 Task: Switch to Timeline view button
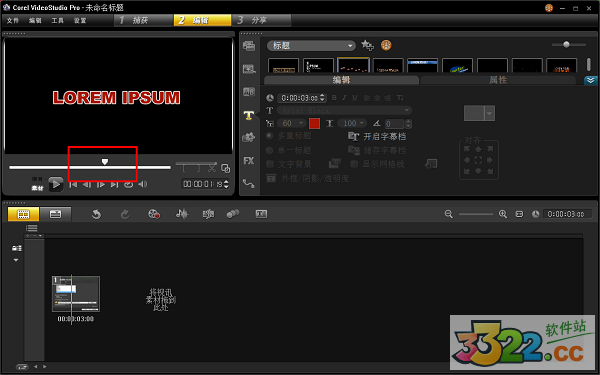[x=55, y=214]
